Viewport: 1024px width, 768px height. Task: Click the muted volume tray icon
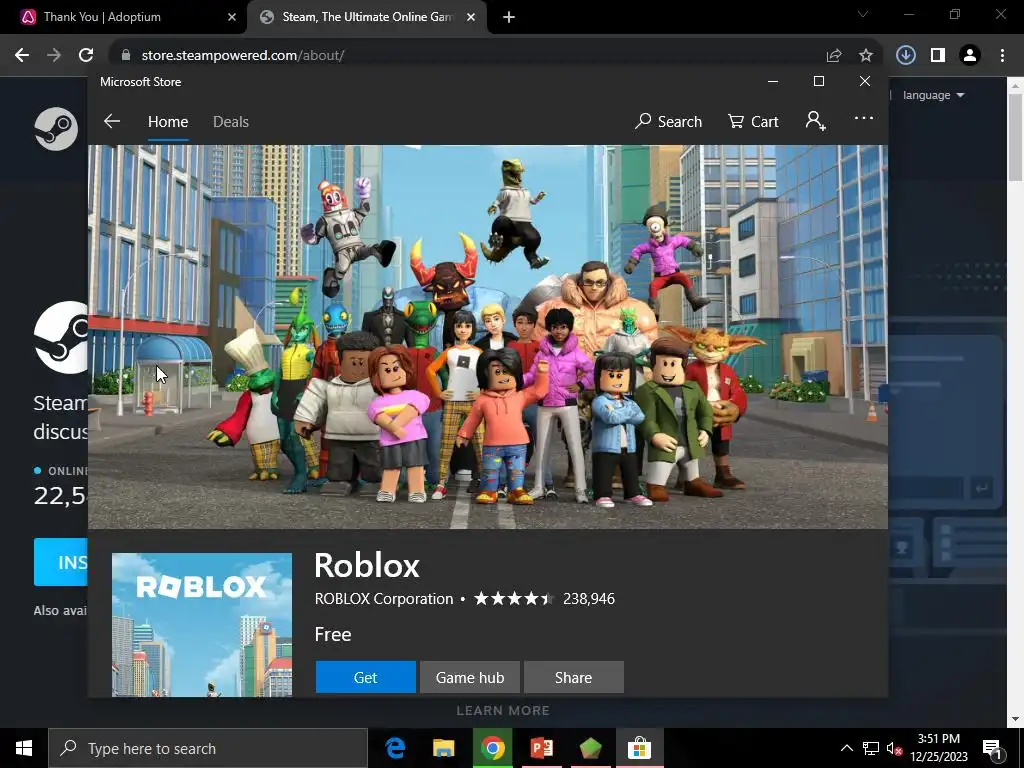pos(895,748)
